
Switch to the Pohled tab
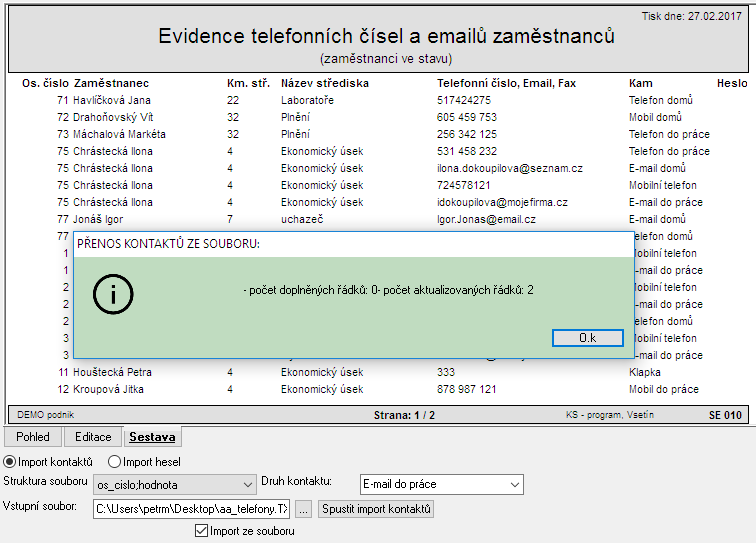click(x=33, y=437)
